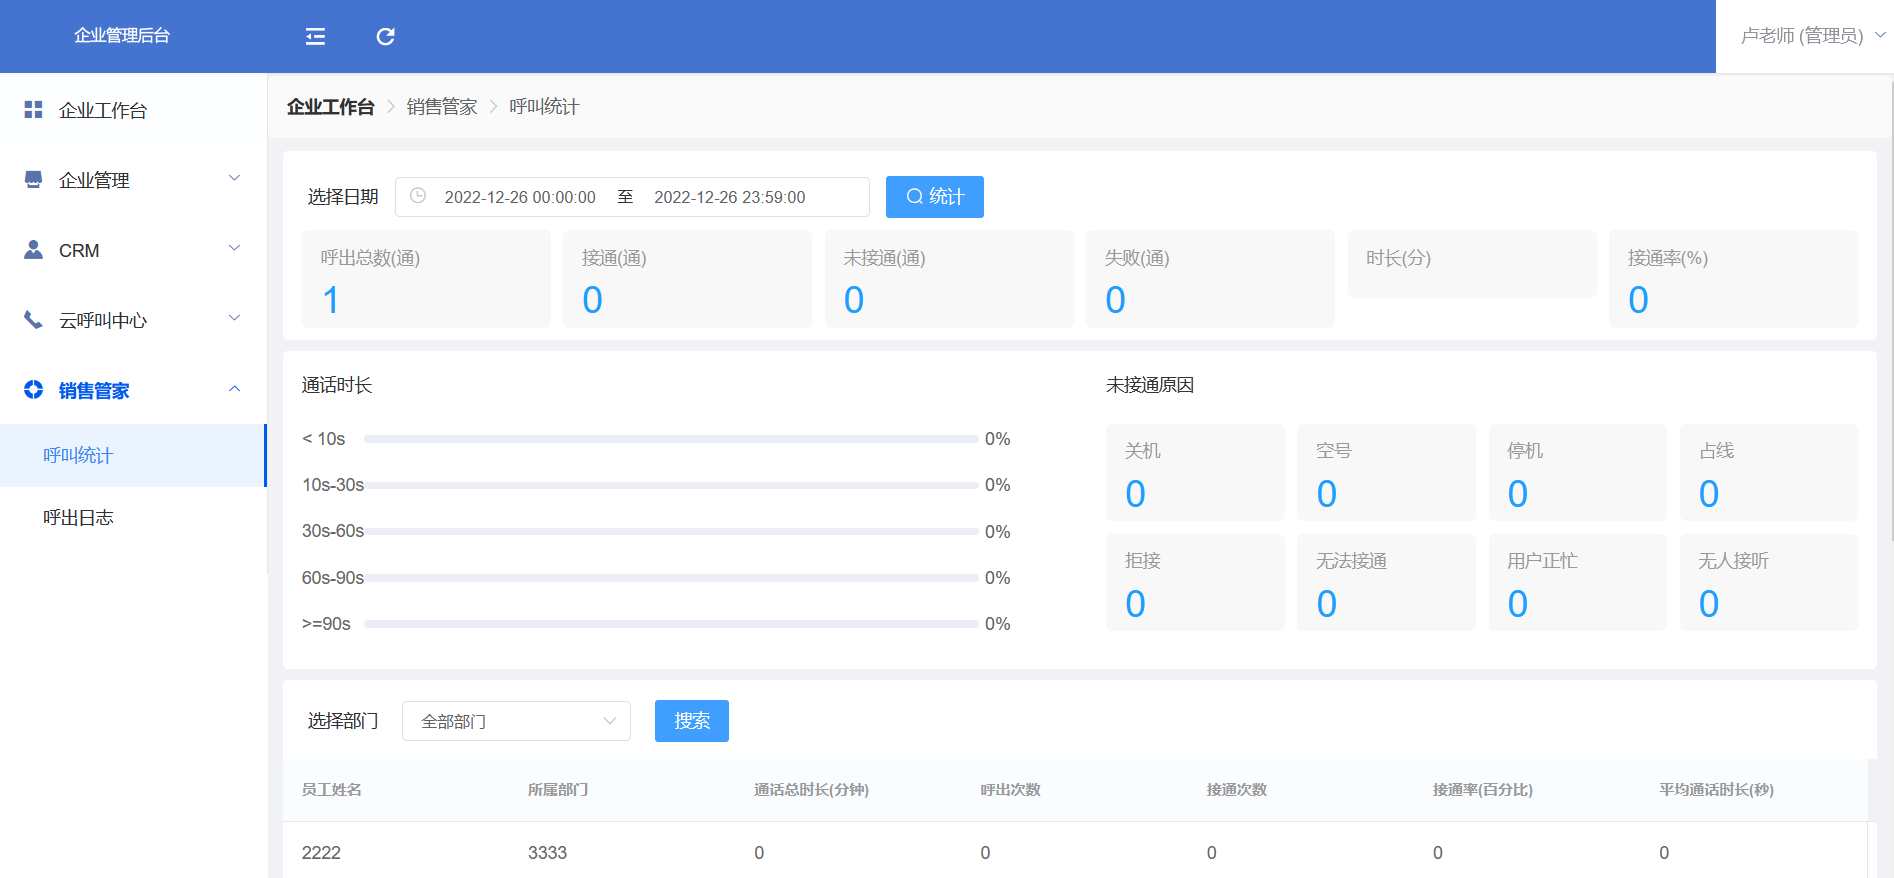The image size is (1894, 878).
Task: Click 销售管家 breadcrumb
Action: coord(442,107)
